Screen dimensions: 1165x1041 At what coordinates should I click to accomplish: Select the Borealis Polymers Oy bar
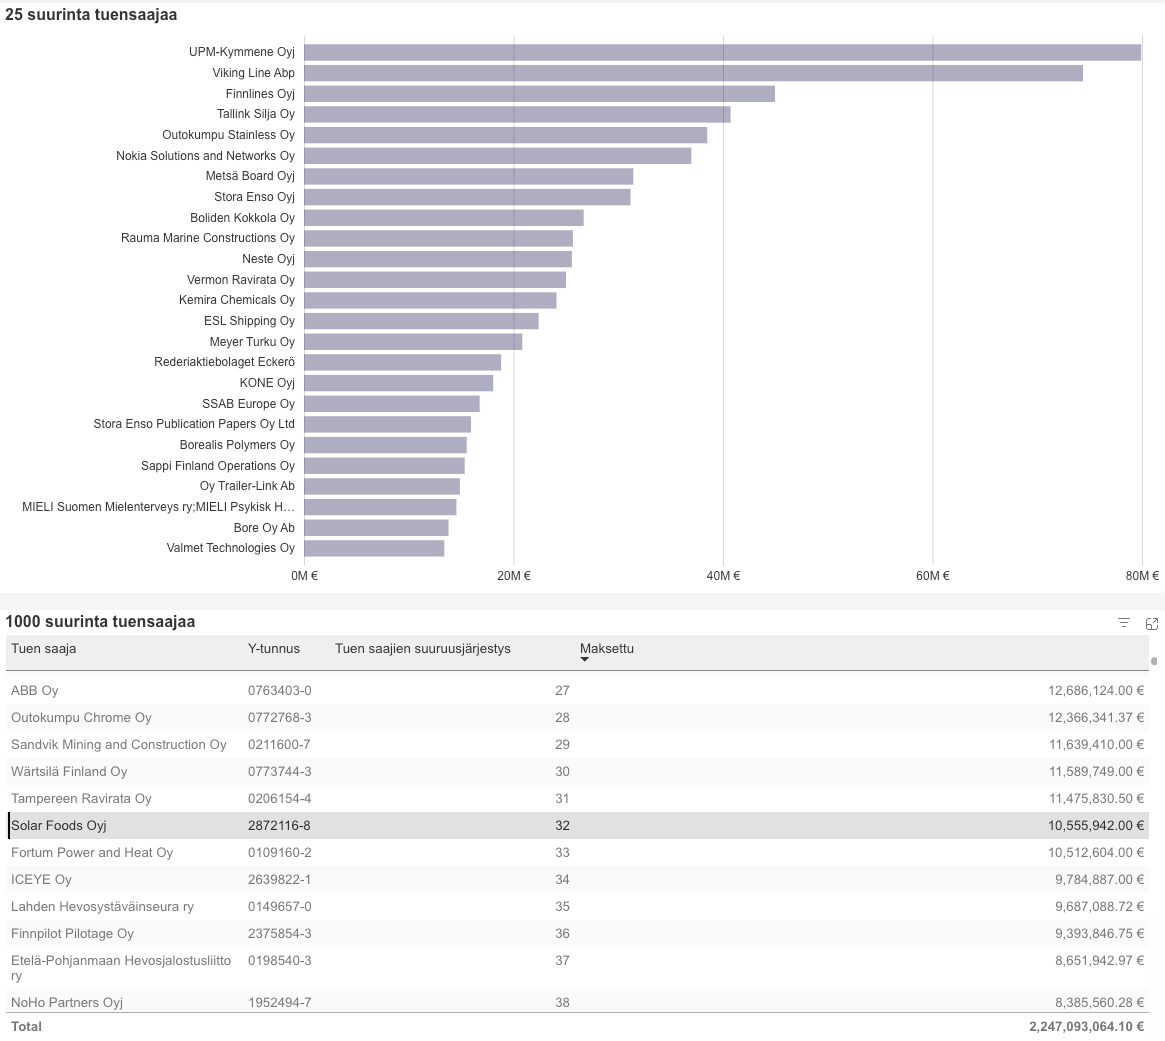point(386,445)
